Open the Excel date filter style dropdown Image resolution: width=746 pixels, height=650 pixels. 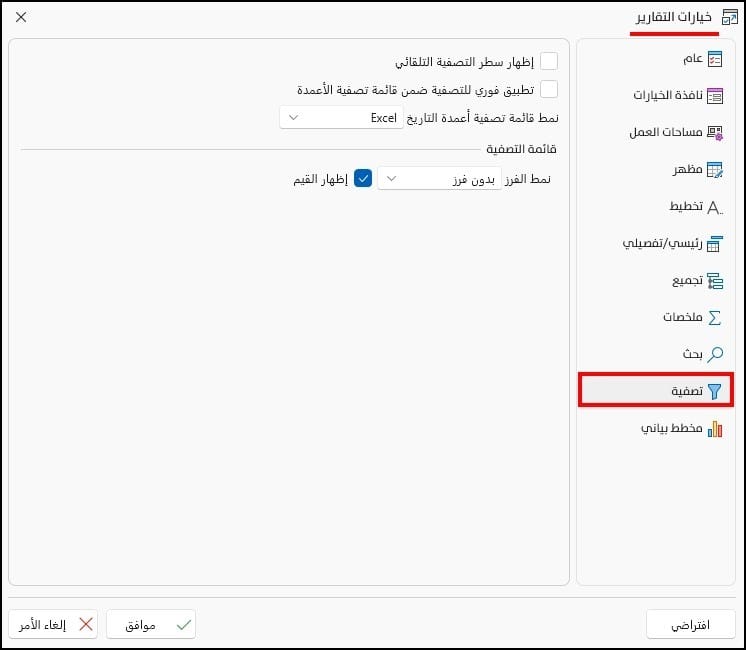342,118
